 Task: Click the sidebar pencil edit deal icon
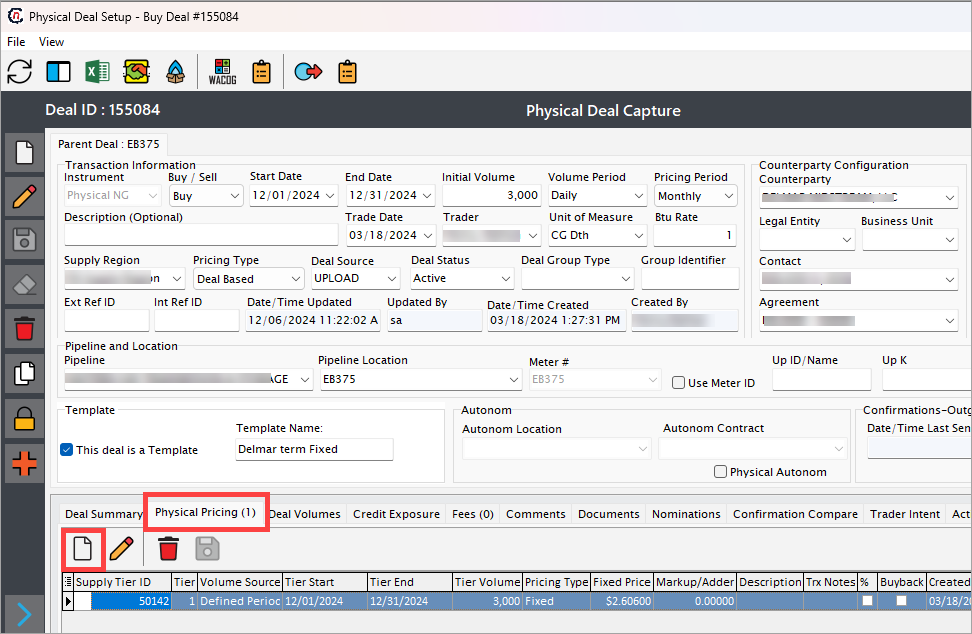[24, 196]
